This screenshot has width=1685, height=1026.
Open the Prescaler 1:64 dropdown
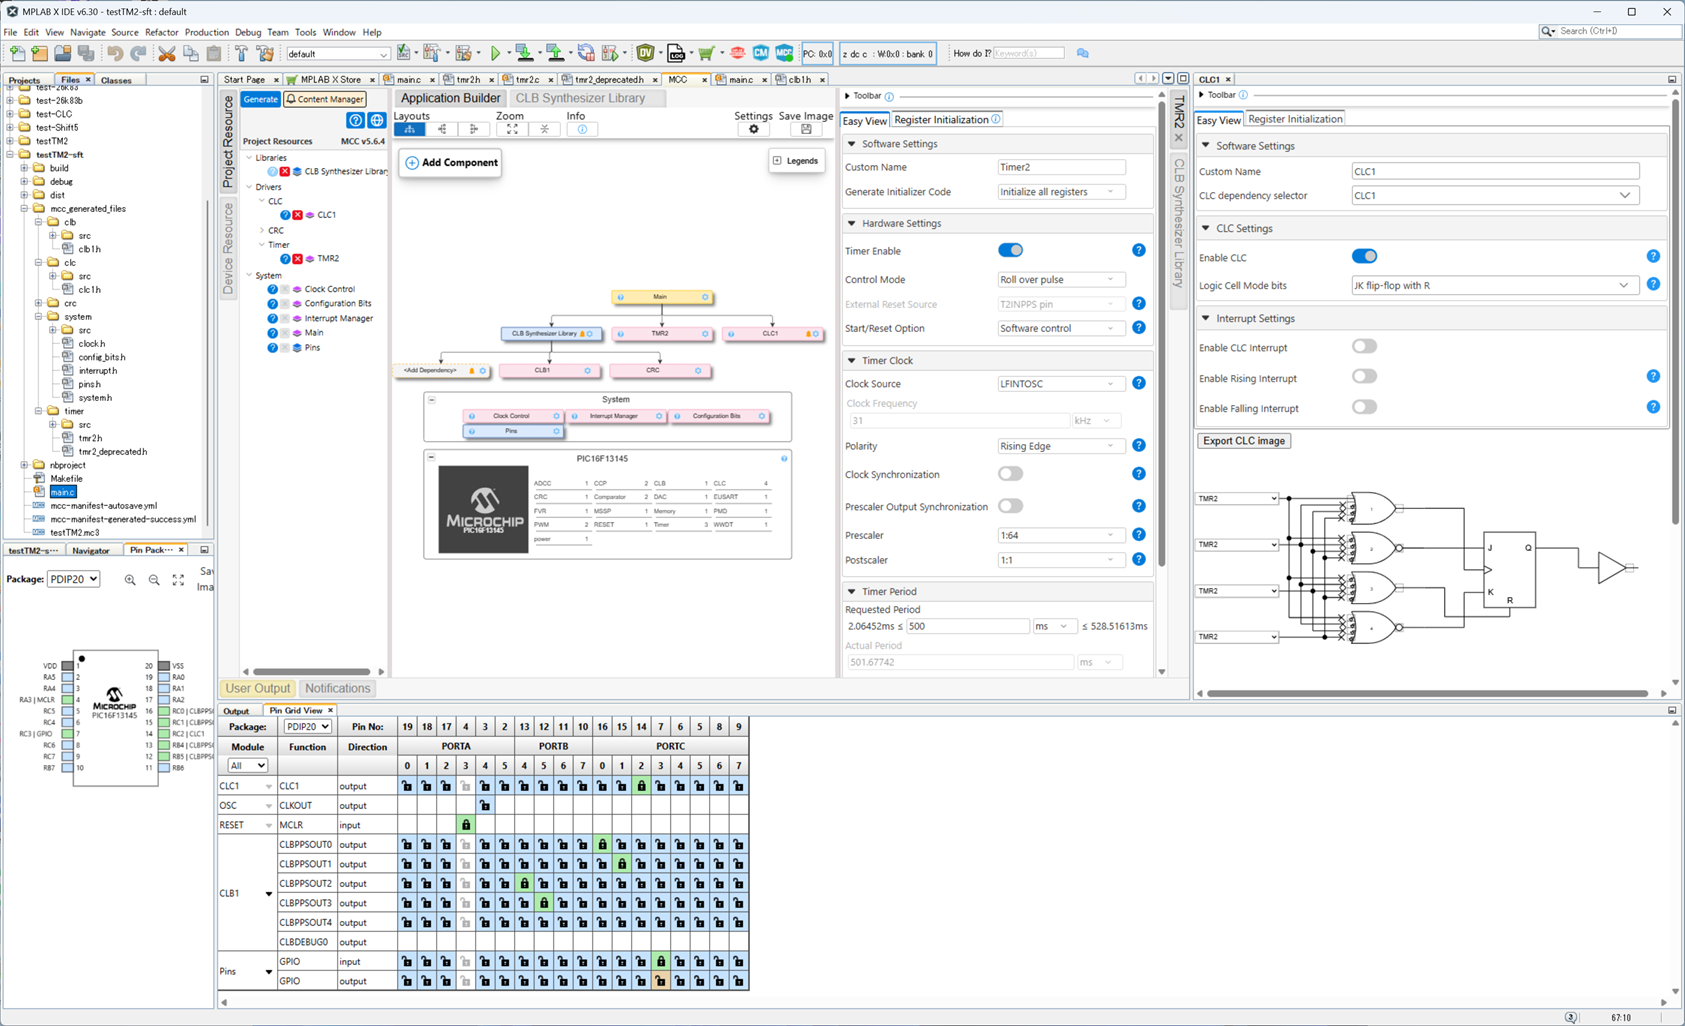pos(1061,535)
